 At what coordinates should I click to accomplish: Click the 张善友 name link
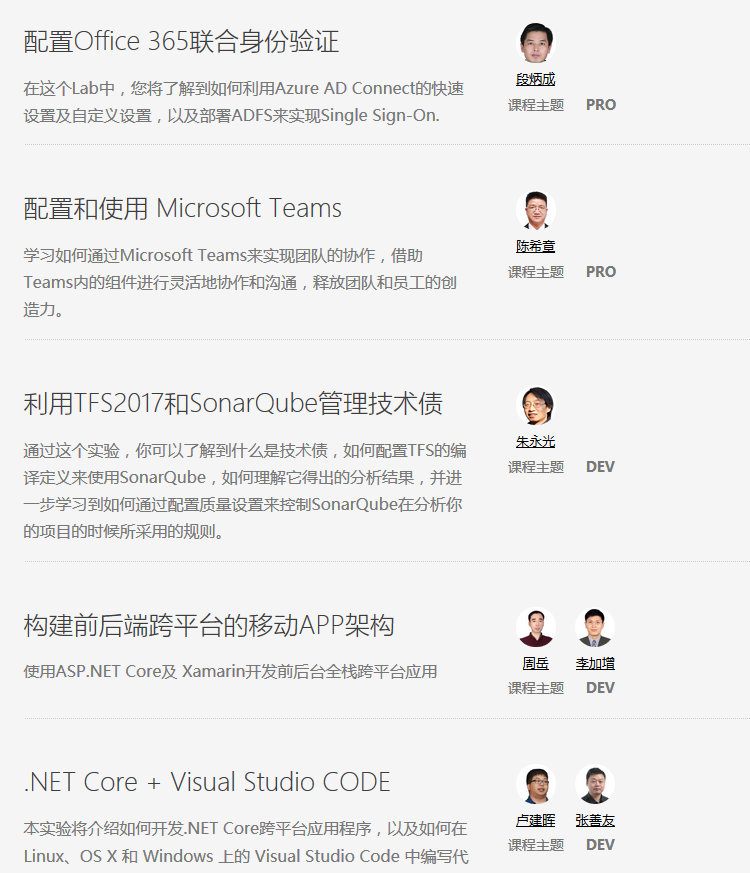click(595, 820)
